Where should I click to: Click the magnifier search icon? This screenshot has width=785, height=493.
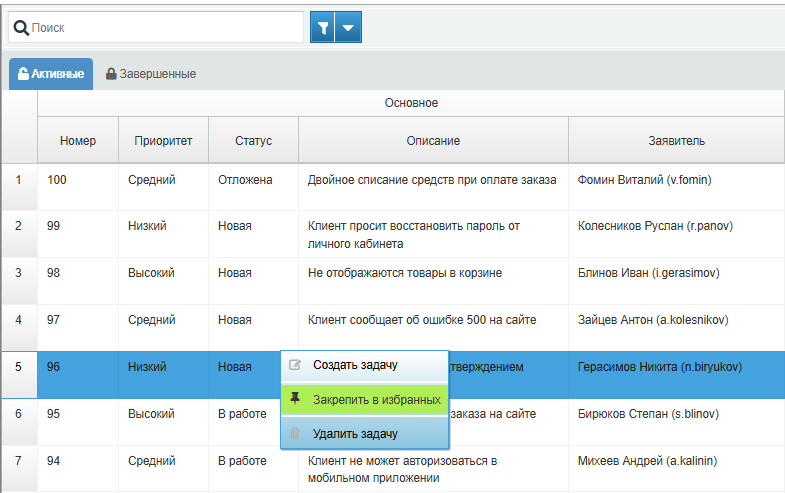tap(21, 28)
